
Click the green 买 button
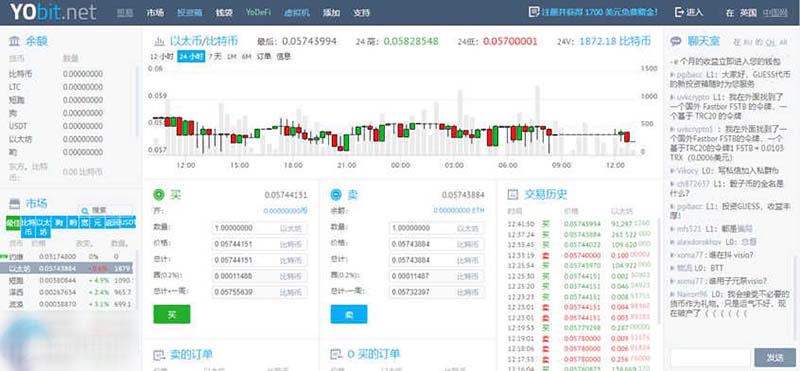(x=172, y=314)
